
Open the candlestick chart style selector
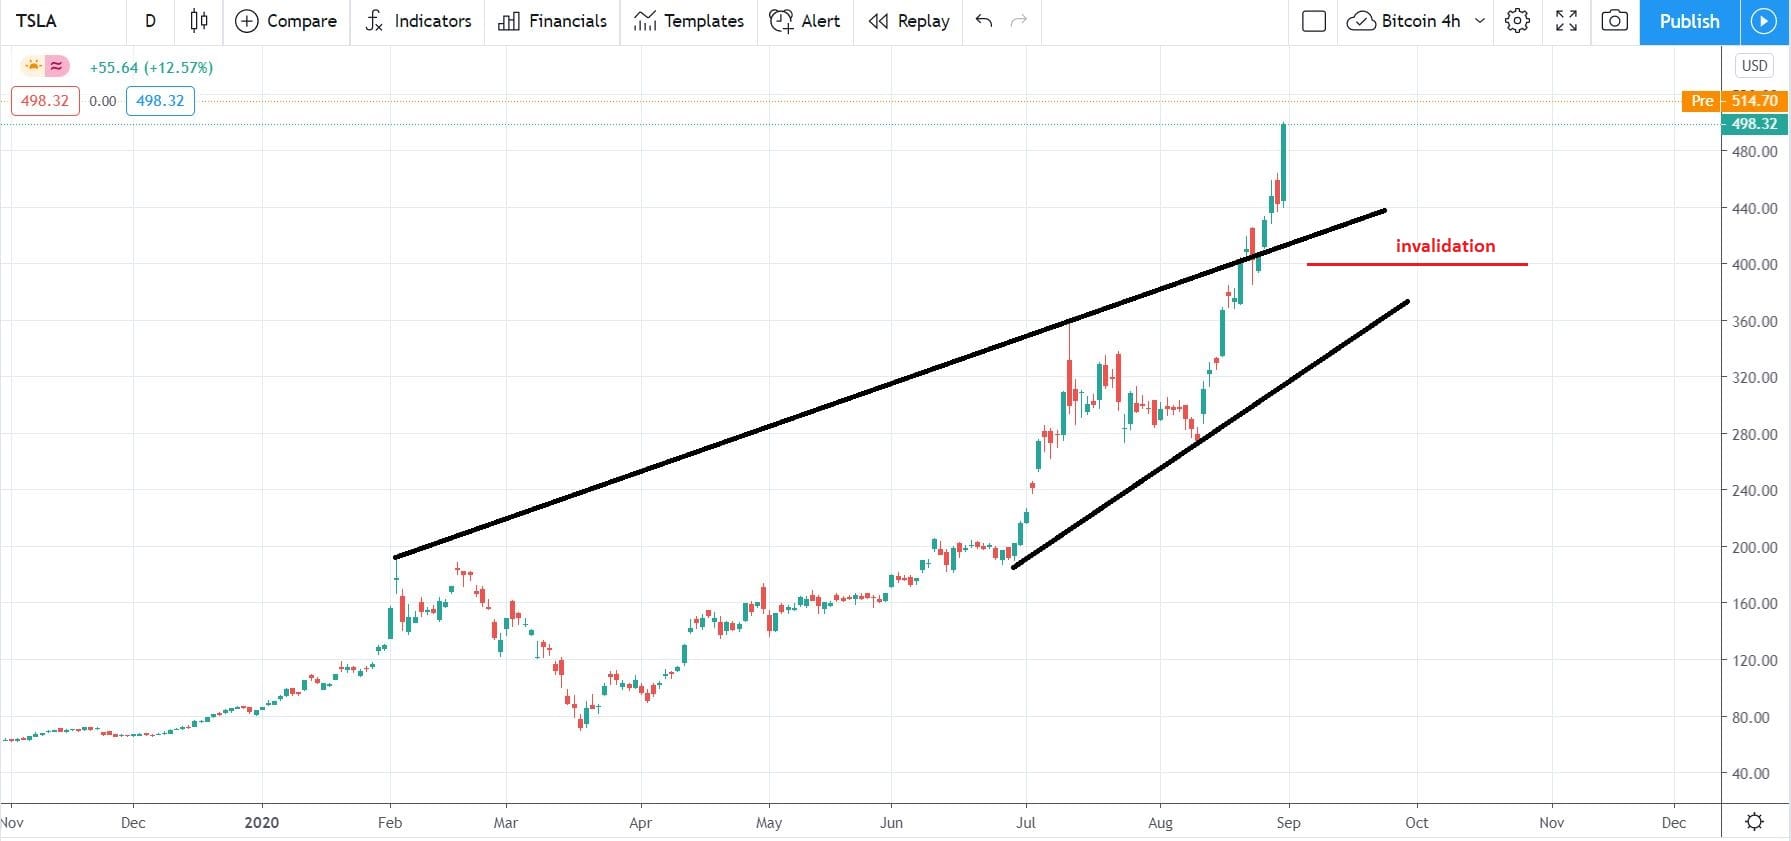(x=199, y=21)
